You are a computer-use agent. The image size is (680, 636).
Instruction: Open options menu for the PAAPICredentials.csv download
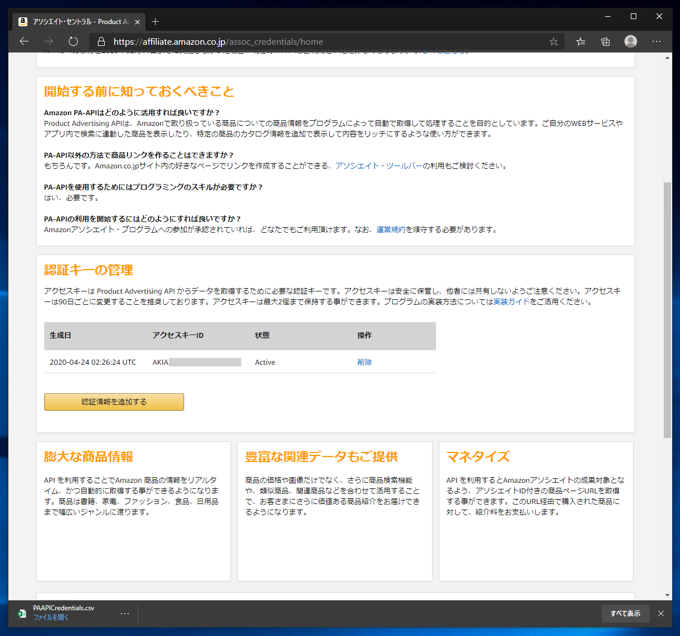125,613
